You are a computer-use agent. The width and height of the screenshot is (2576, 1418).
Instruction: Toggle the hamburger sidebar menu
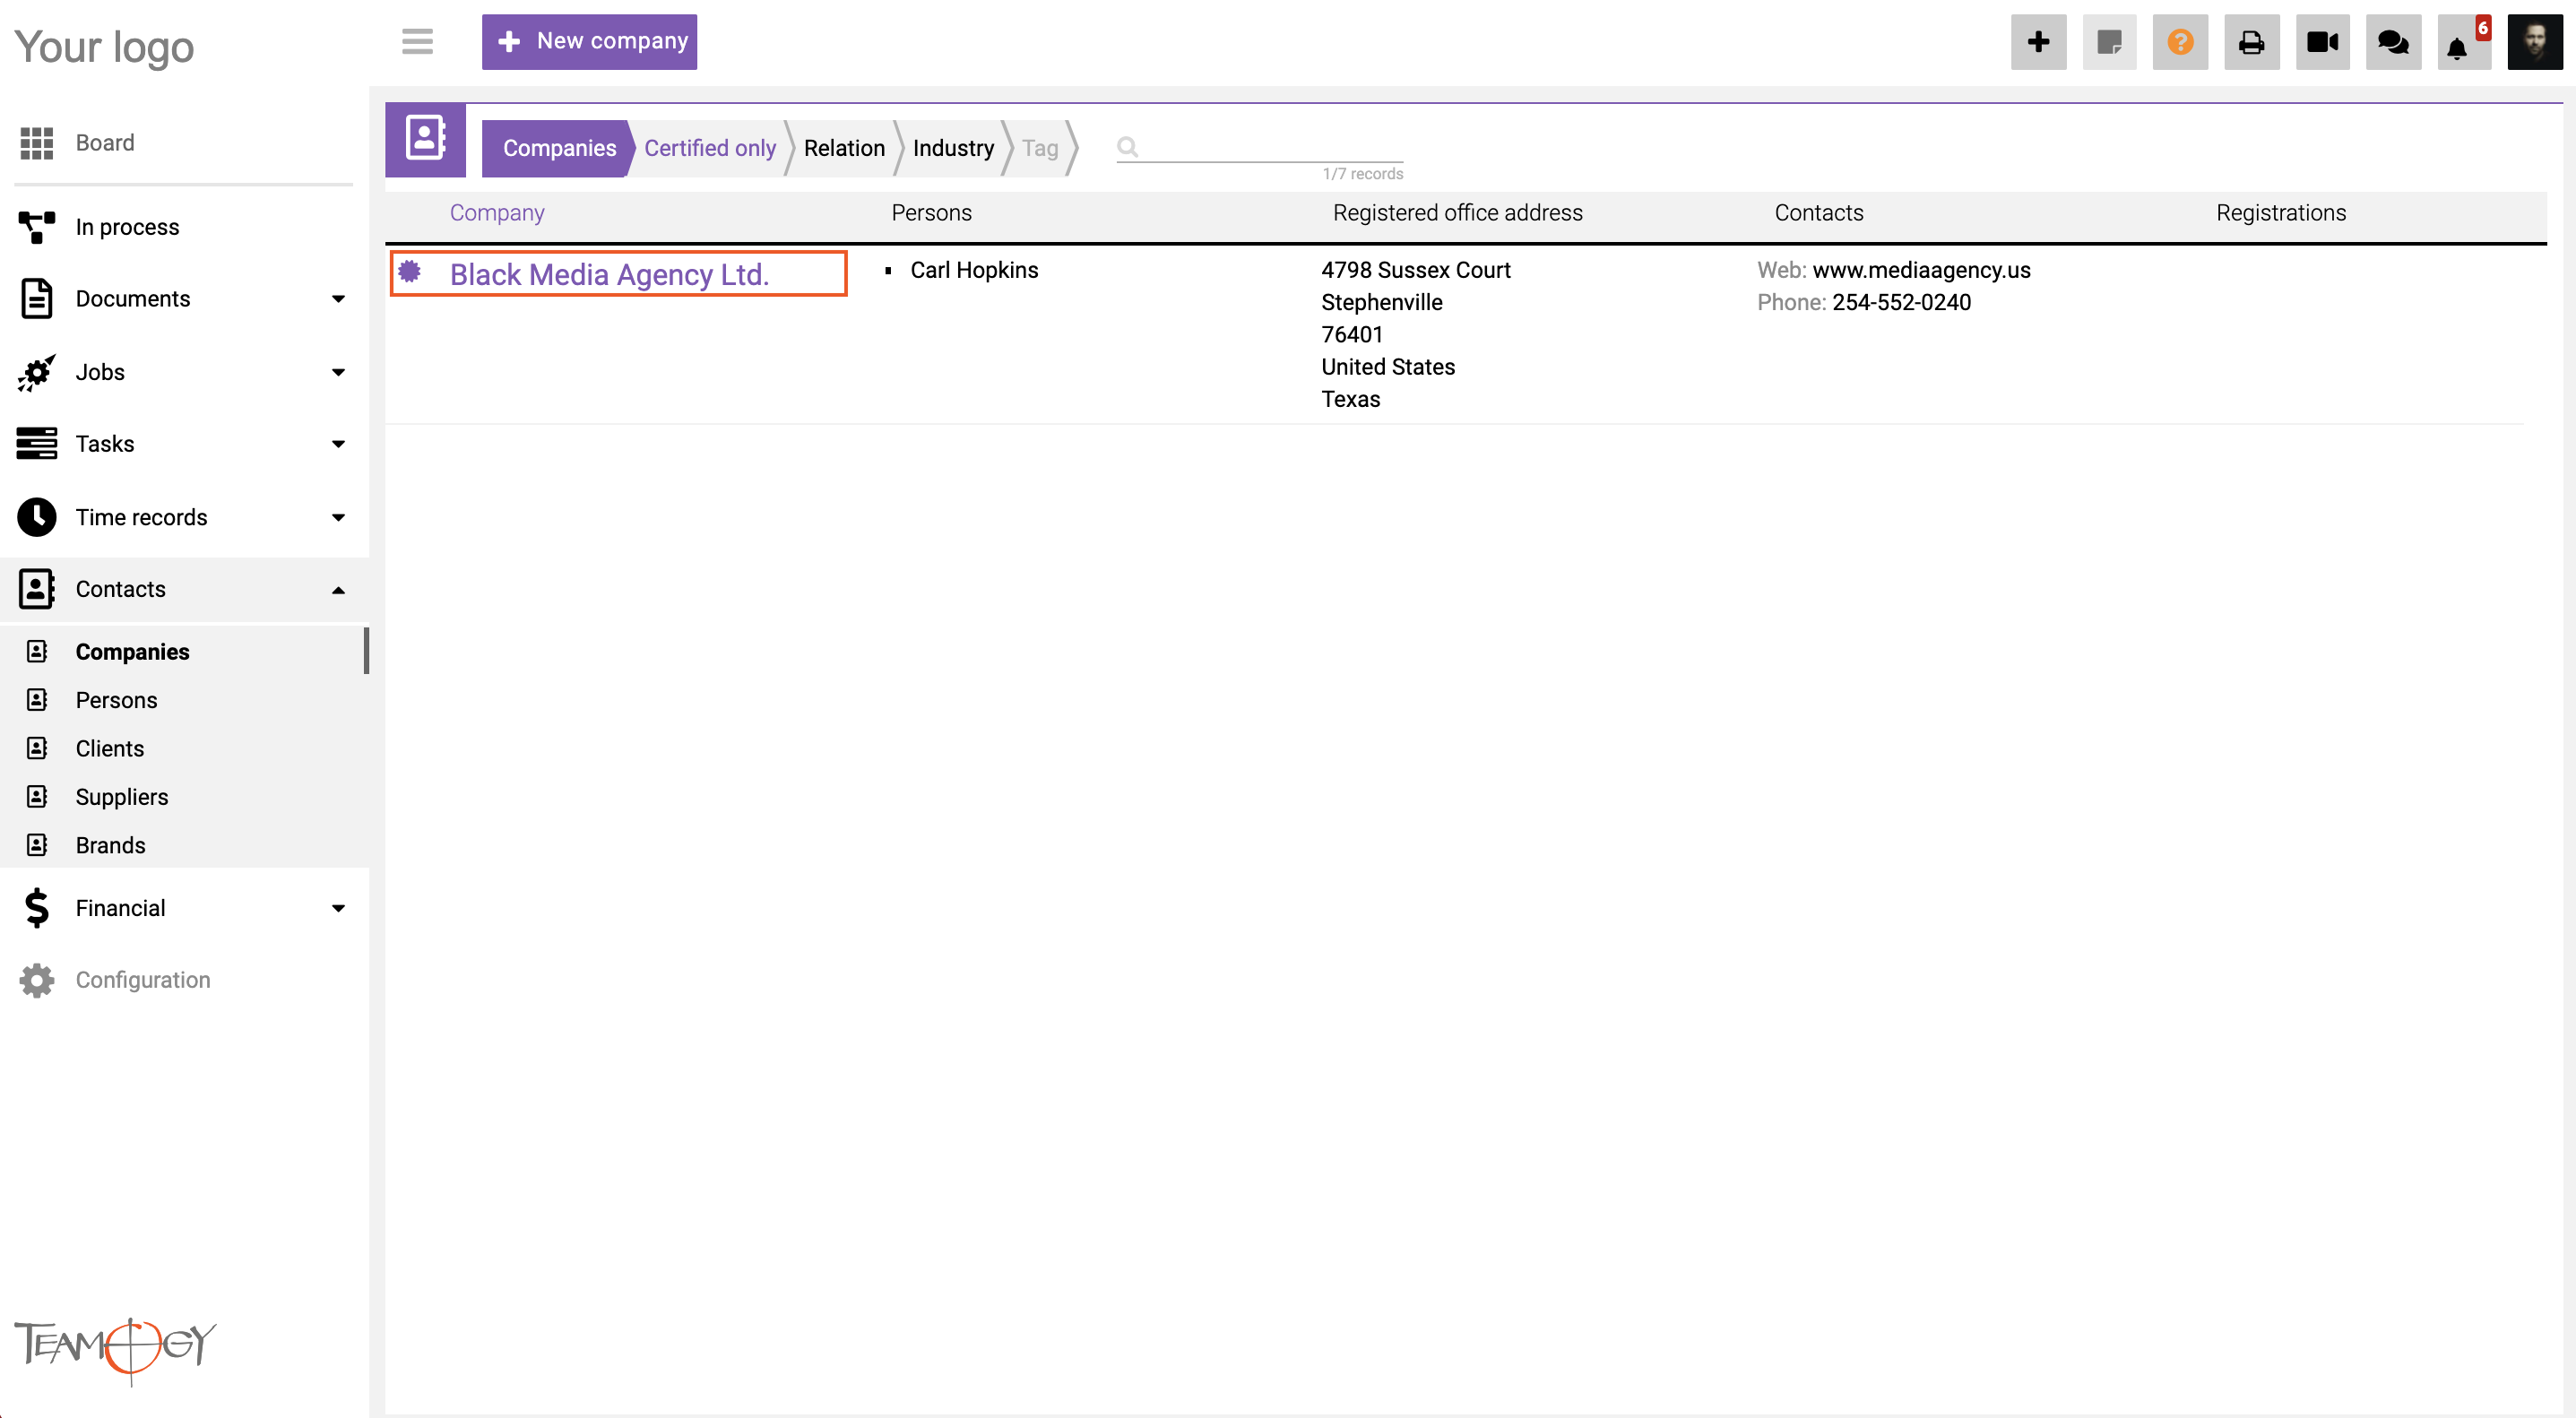click(x=417, y=42)
